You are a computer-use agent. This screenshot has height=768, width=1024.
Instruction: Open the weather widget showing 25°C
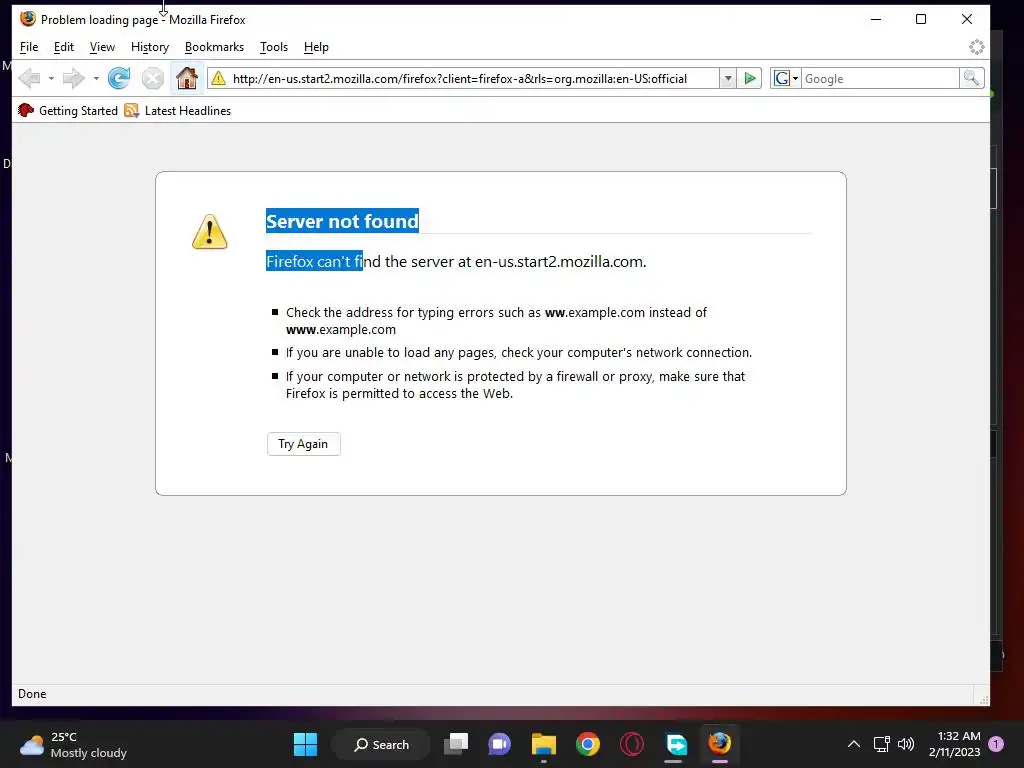pos(73,744)
